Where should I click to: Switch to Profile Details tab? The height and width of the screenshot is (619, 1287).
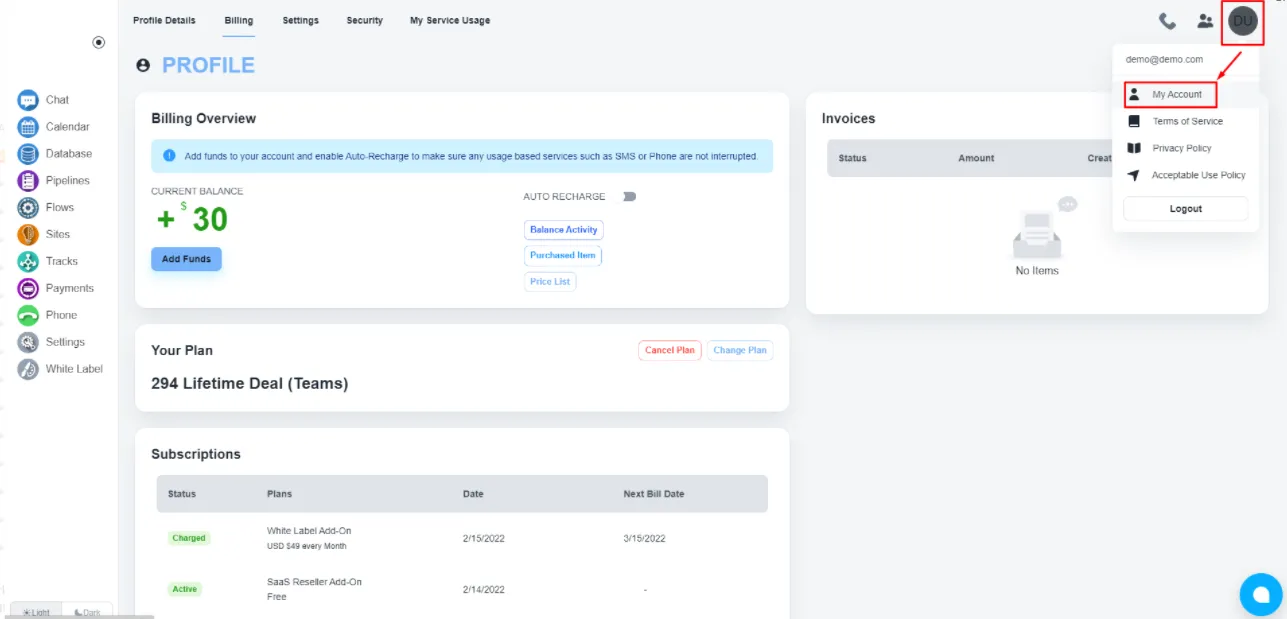coord(164,20)
